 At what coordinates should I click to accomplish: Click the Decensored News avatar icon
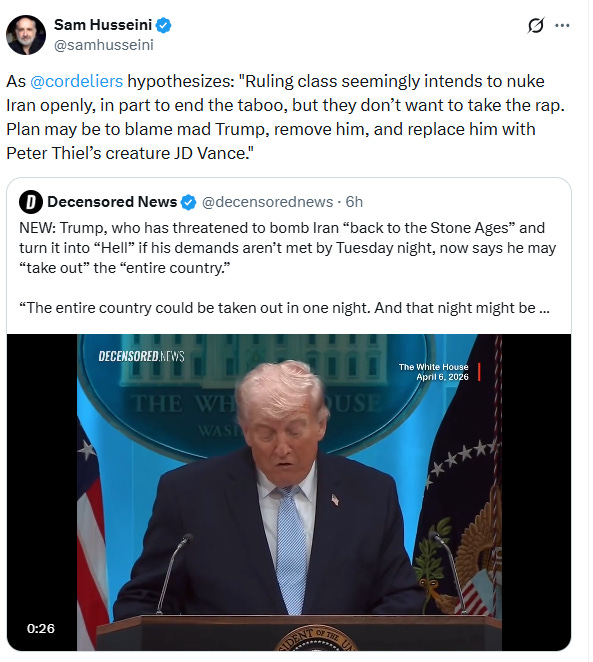(x=31, y=202)
